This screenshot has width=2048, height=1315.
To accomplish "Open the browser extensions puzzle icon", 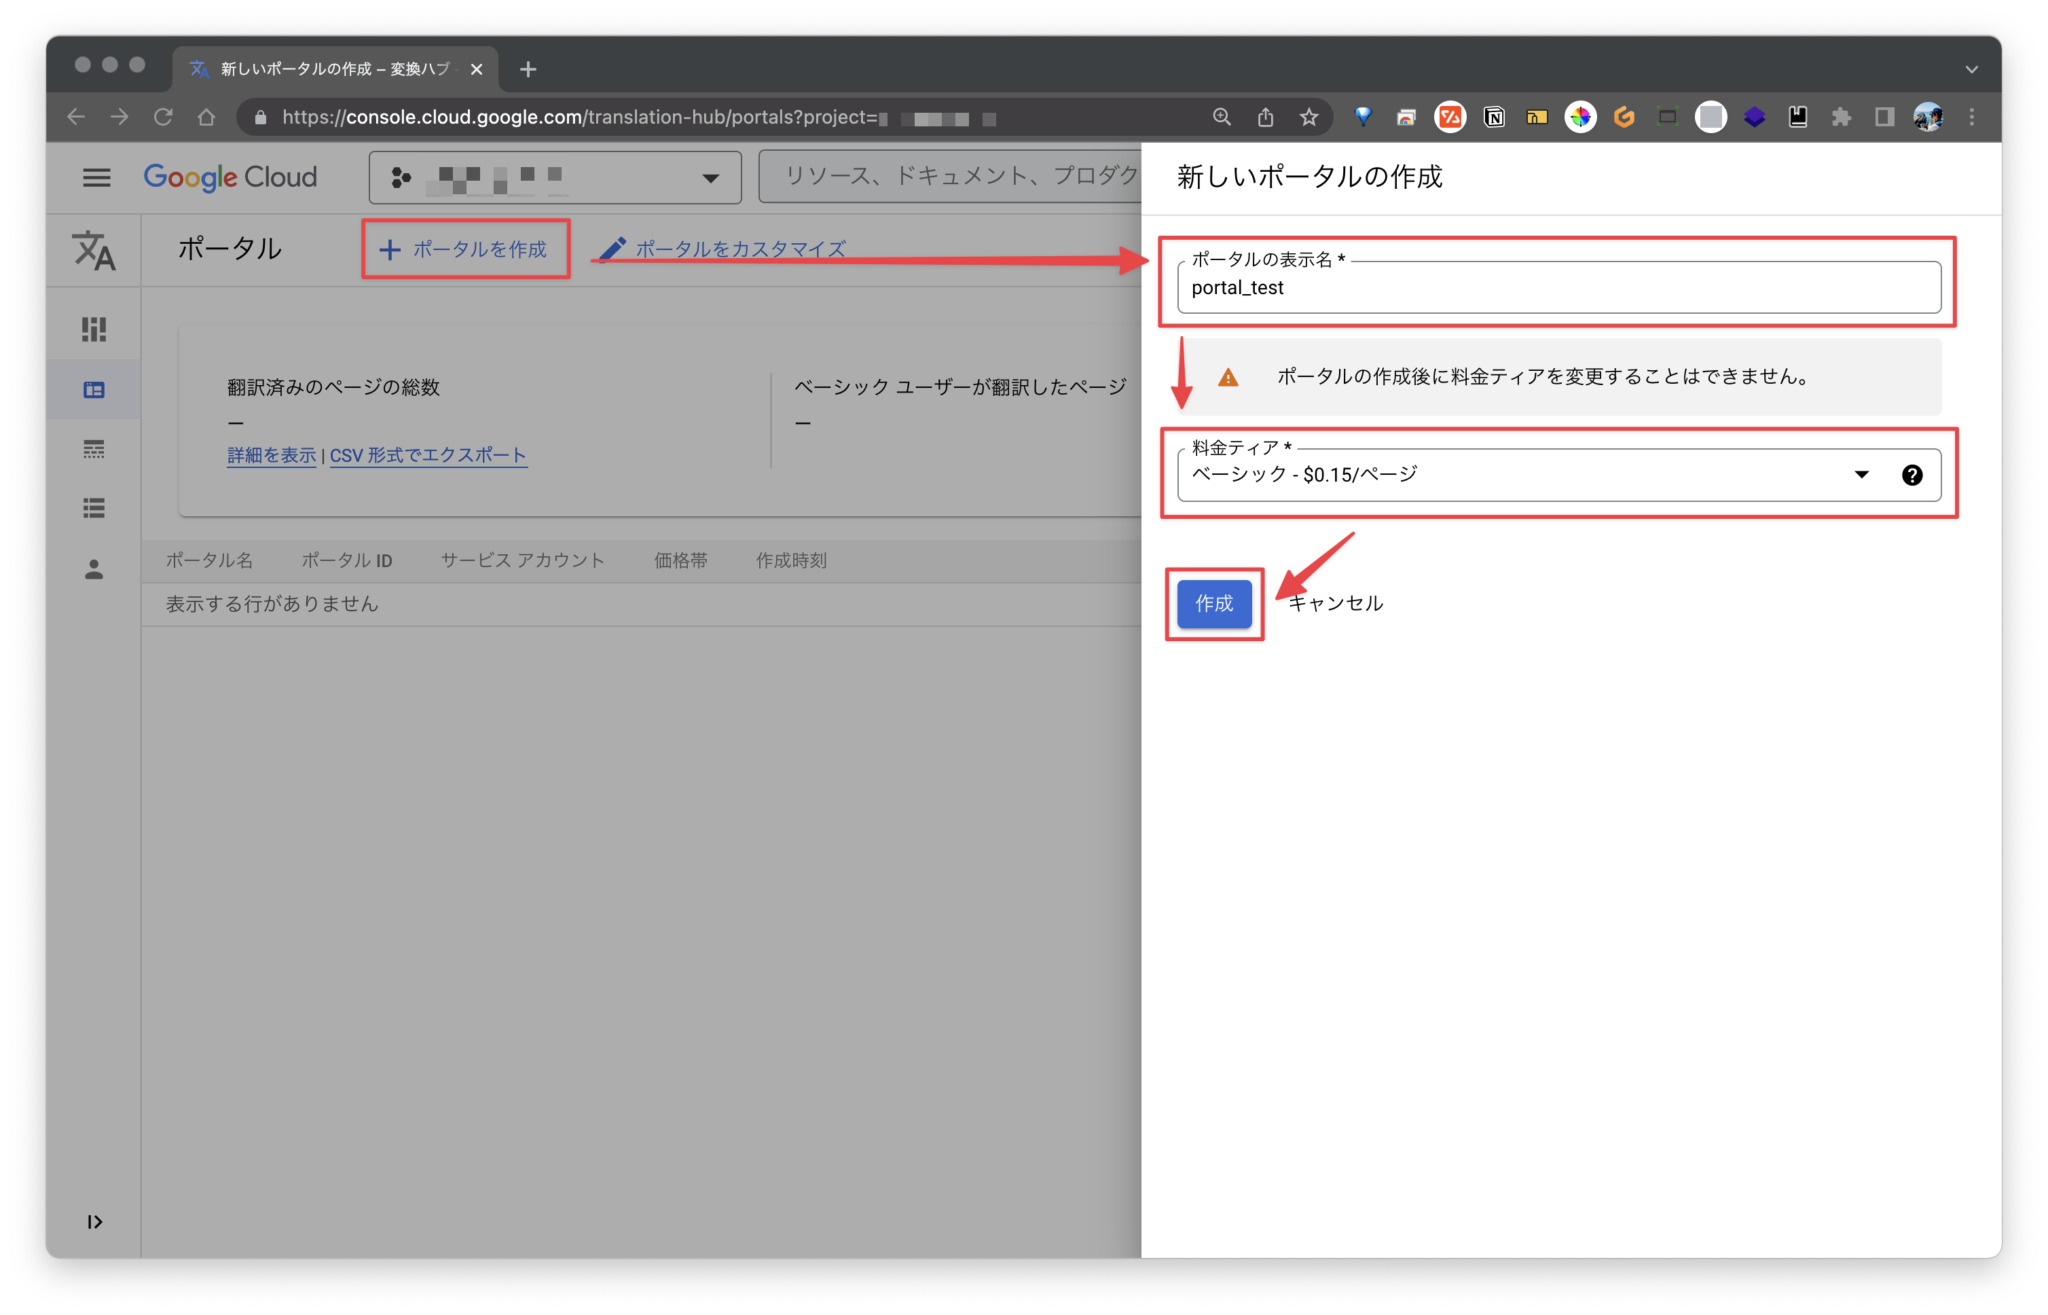I will pos(1840,117).
